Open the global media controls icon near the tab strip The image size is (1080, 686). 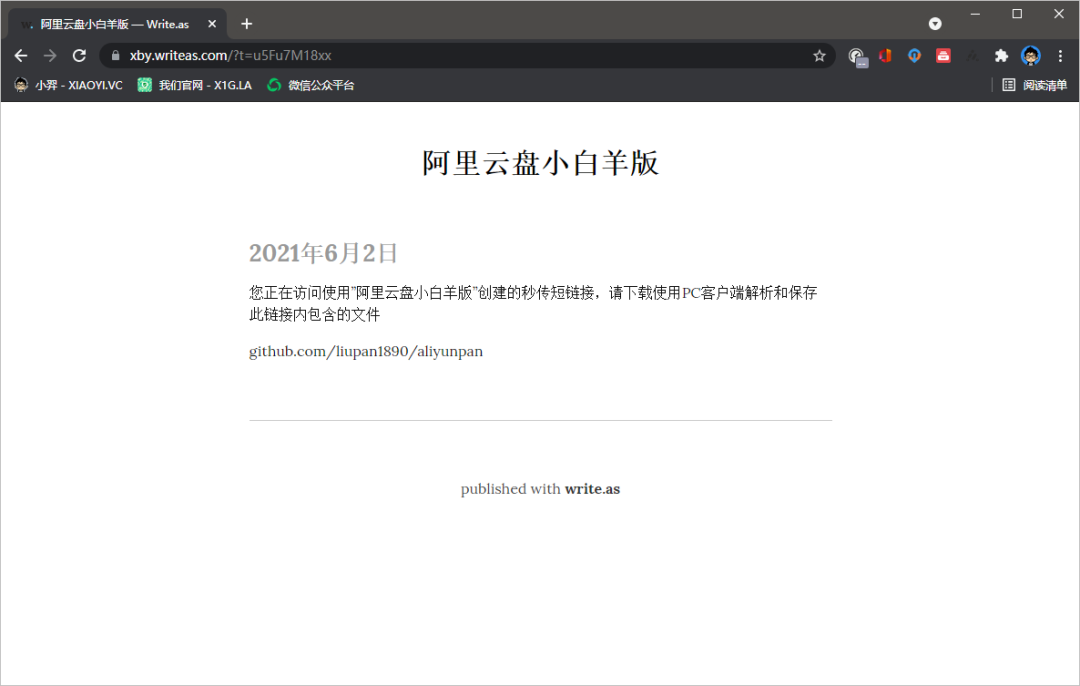pyautogui.click(x=935, y=23)
